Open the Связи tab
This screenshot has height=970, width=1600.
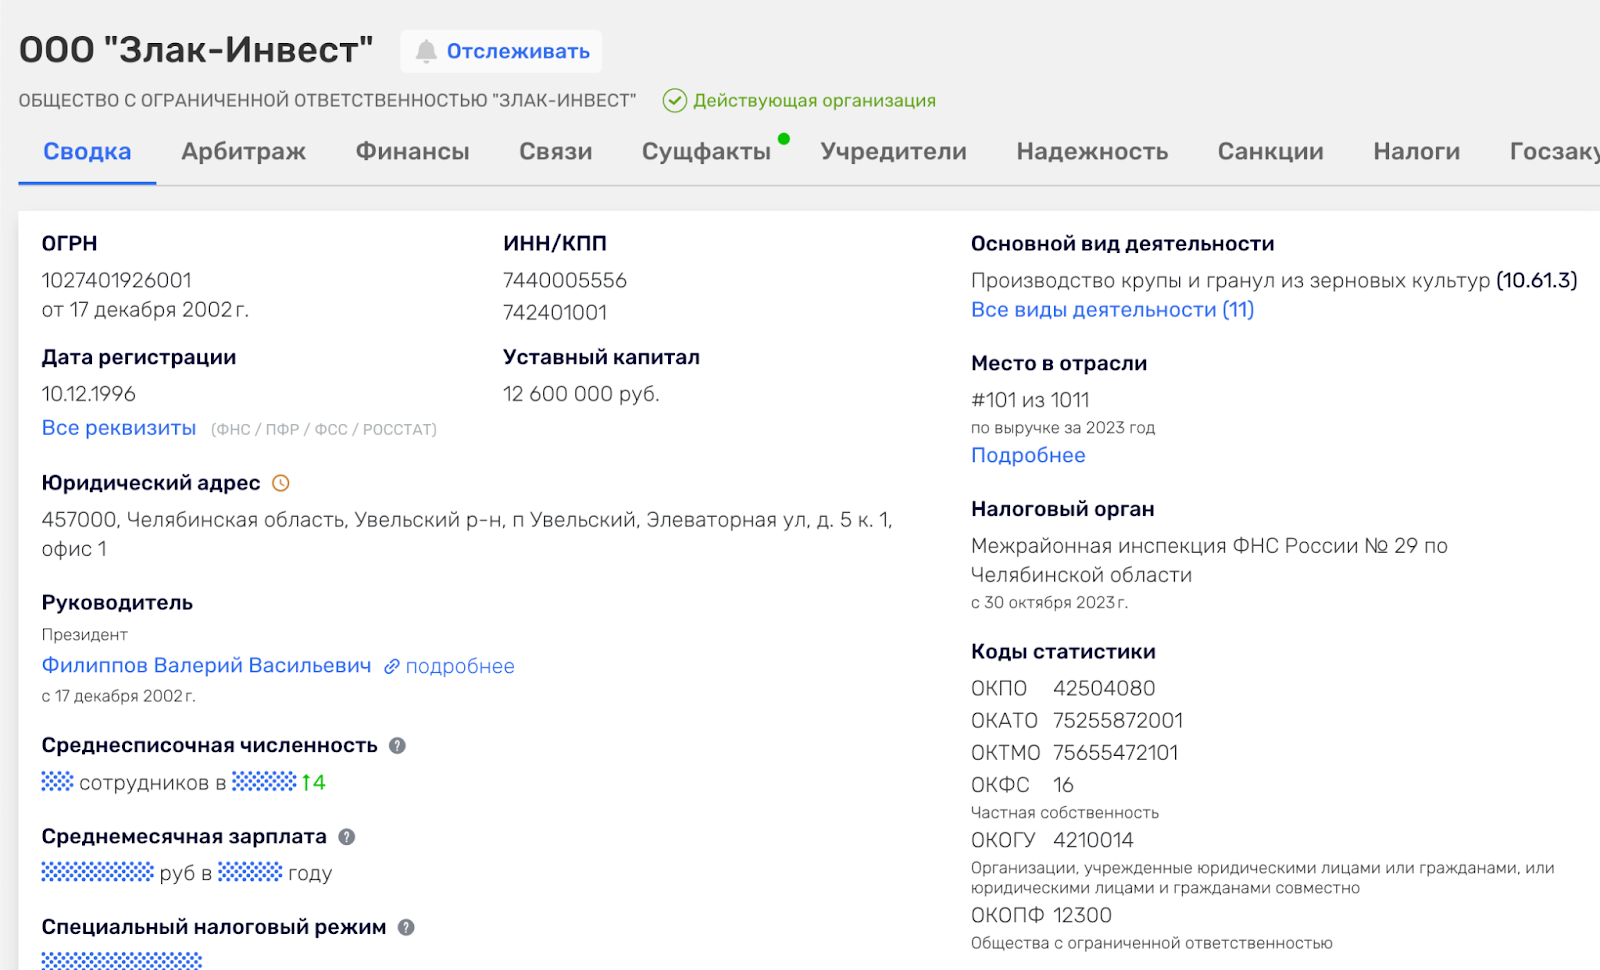click(555, 151)
